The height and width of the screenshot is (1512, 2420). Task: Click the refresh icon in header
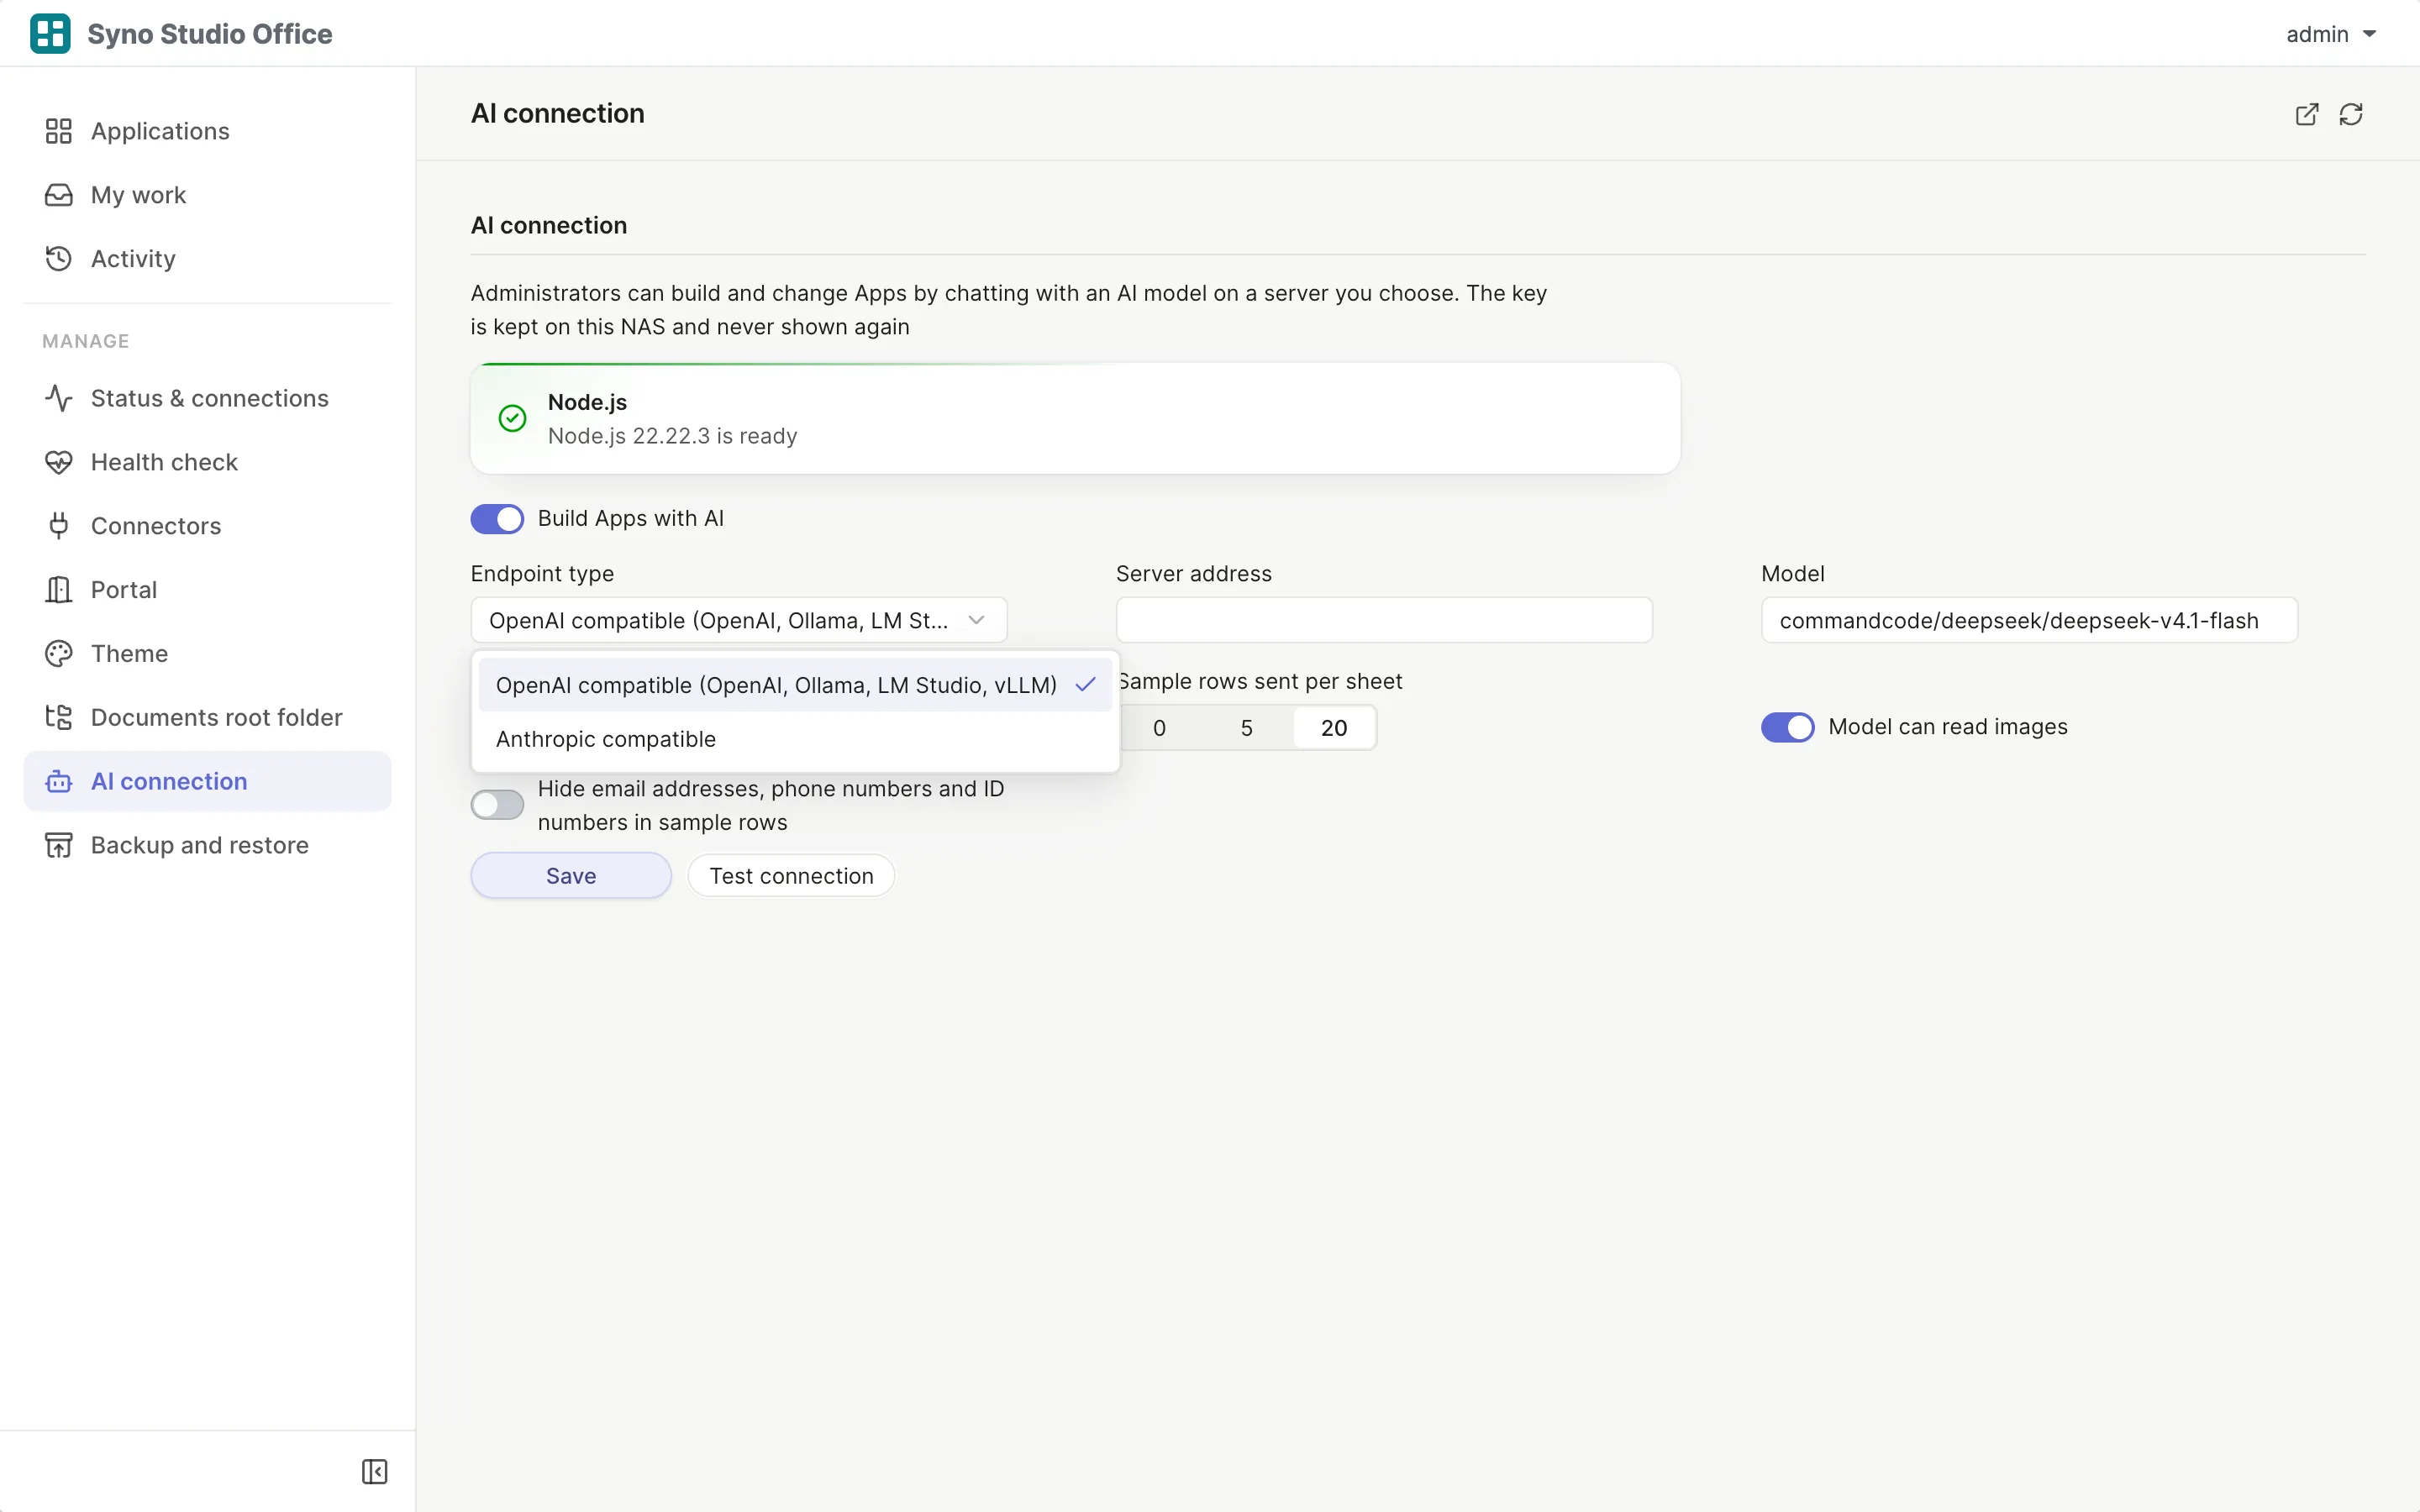2351,114
